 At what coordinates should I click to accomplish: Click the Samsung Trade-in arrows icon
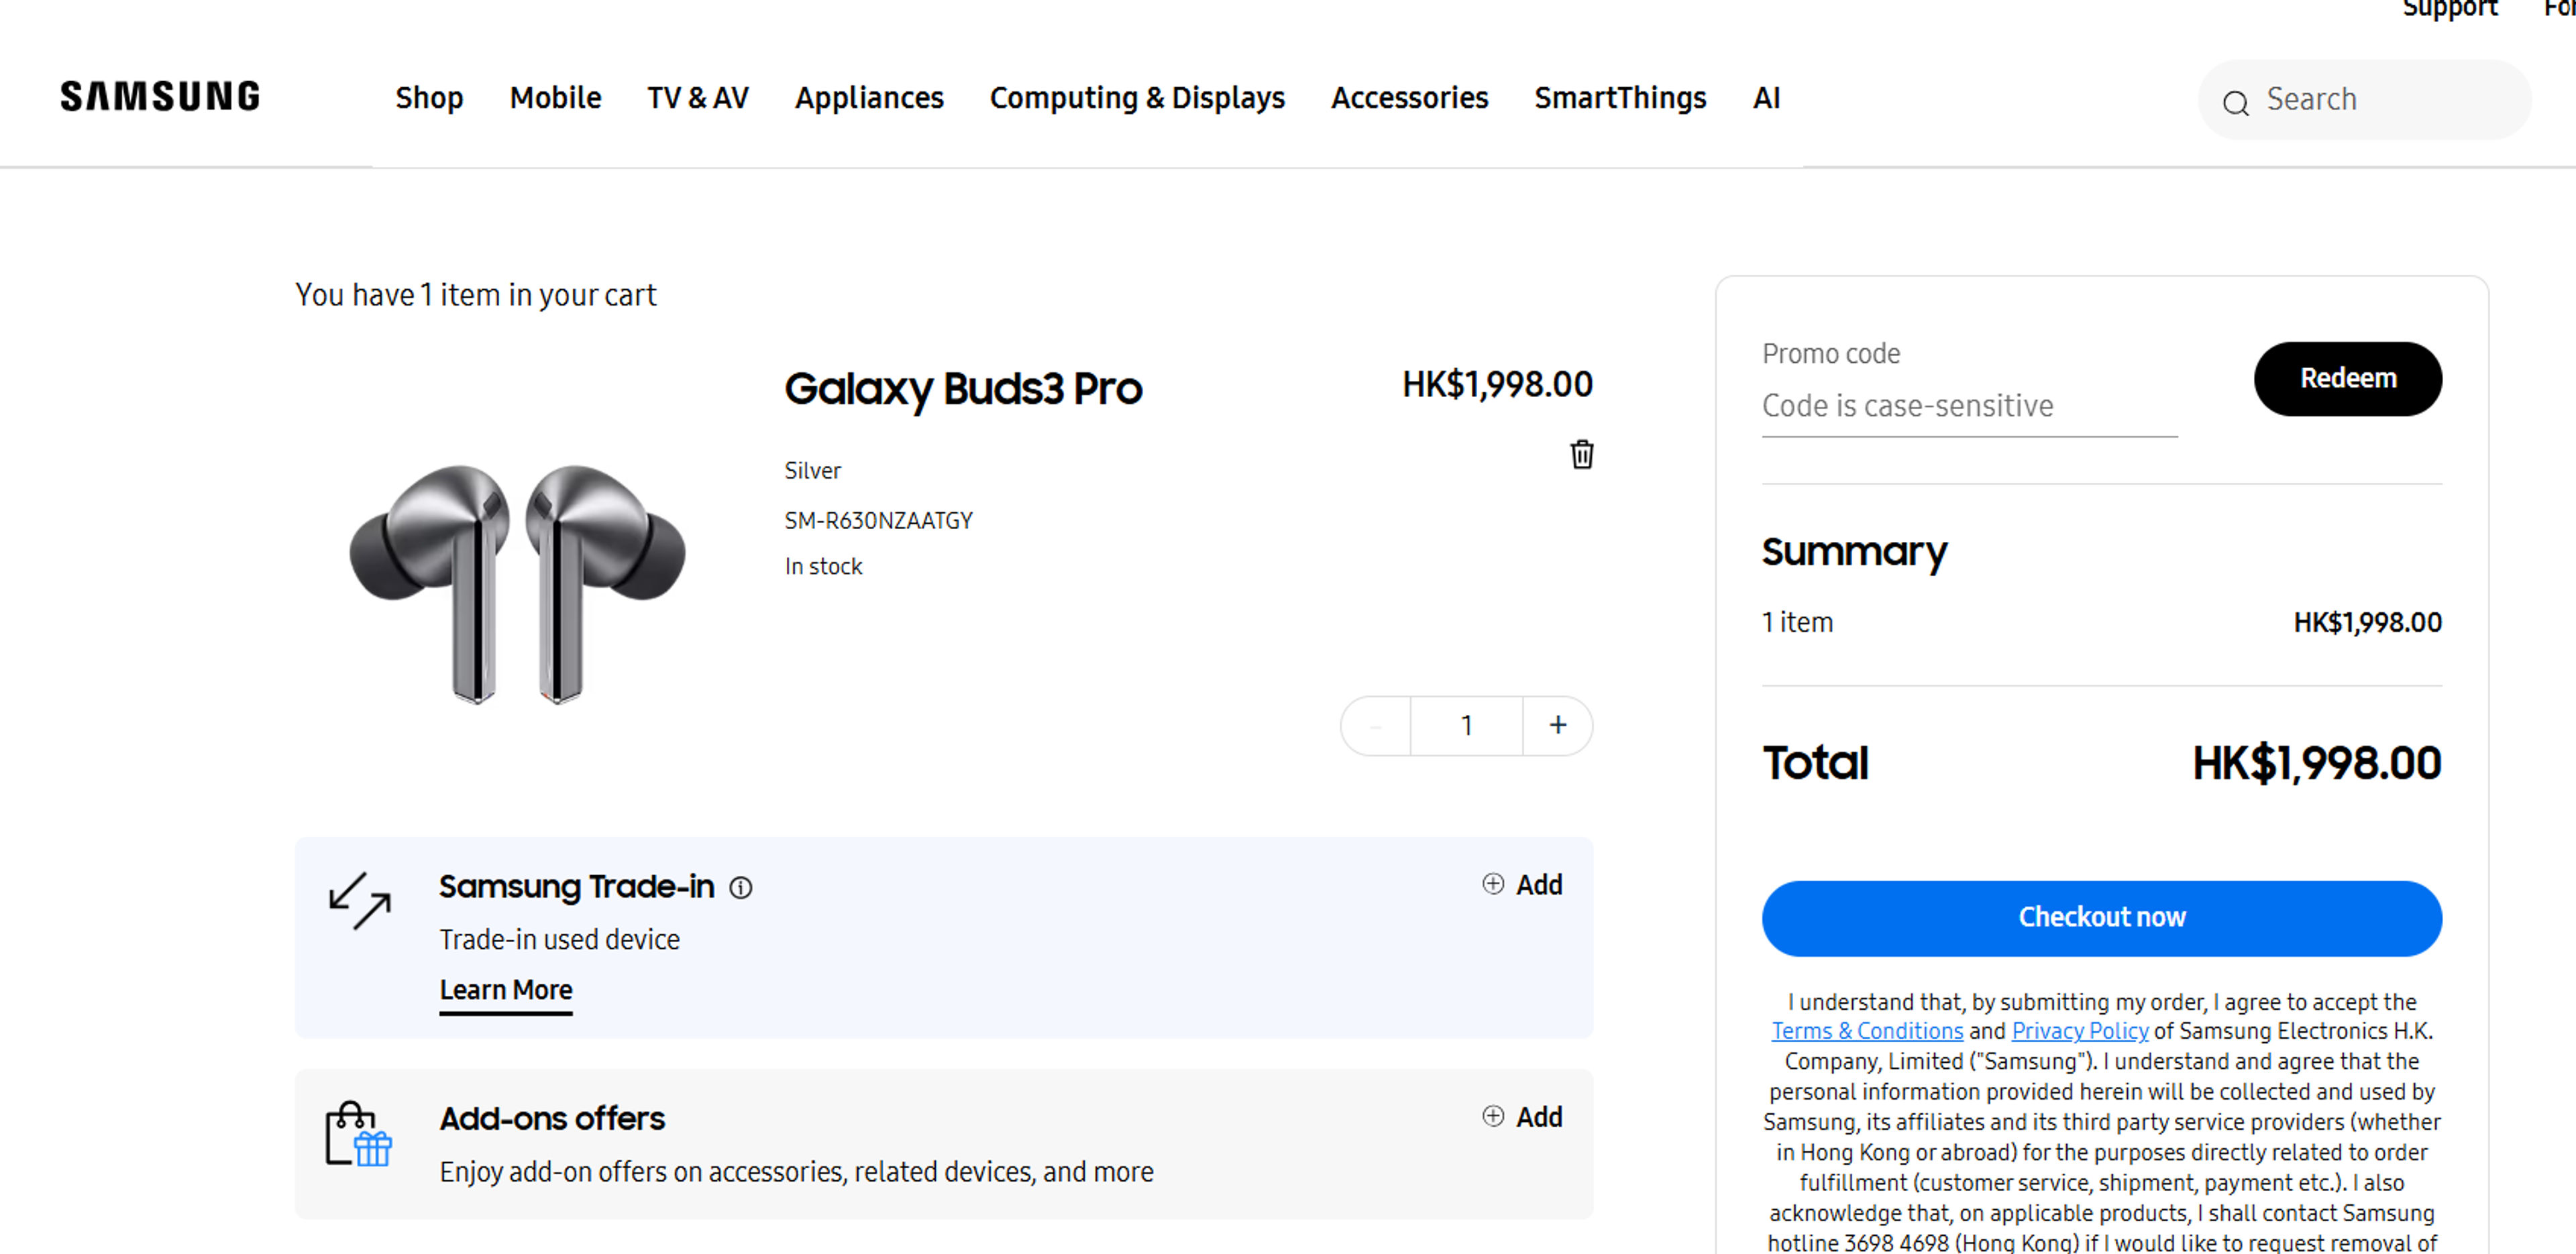pos(360,900)
